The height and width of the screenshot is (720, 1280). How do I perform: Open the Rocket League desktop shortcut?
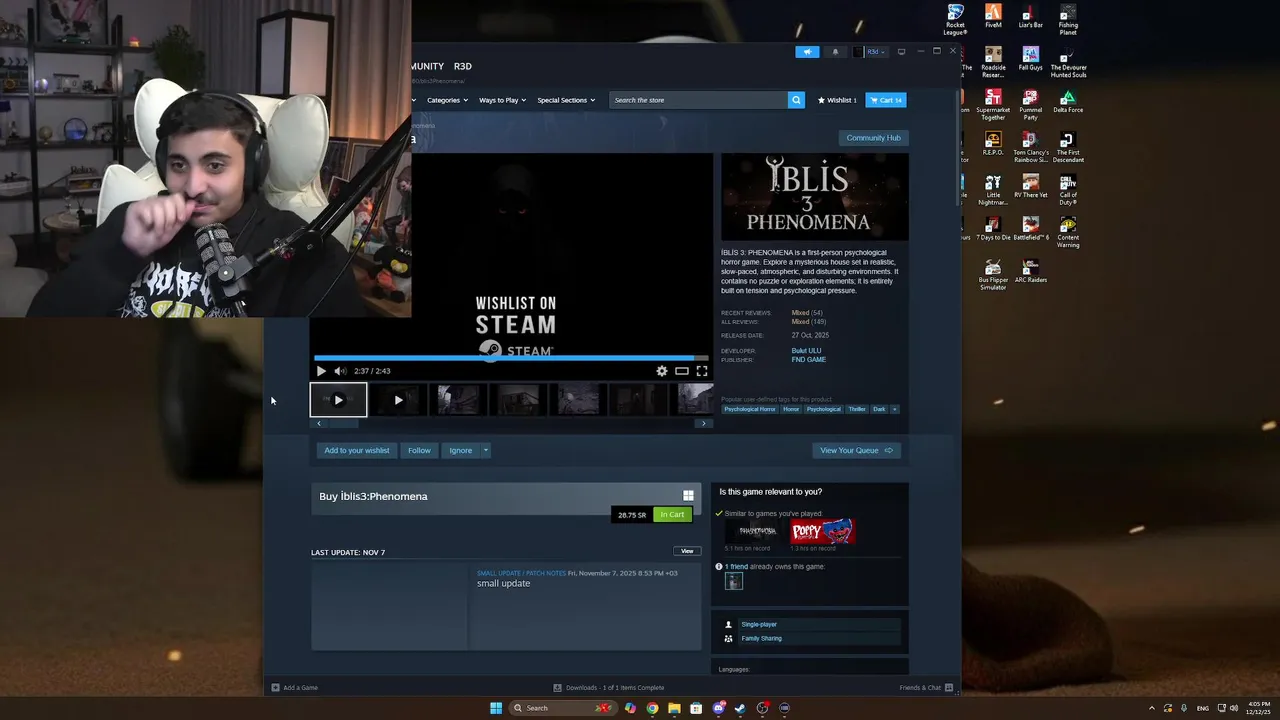(x=955, y=19)
